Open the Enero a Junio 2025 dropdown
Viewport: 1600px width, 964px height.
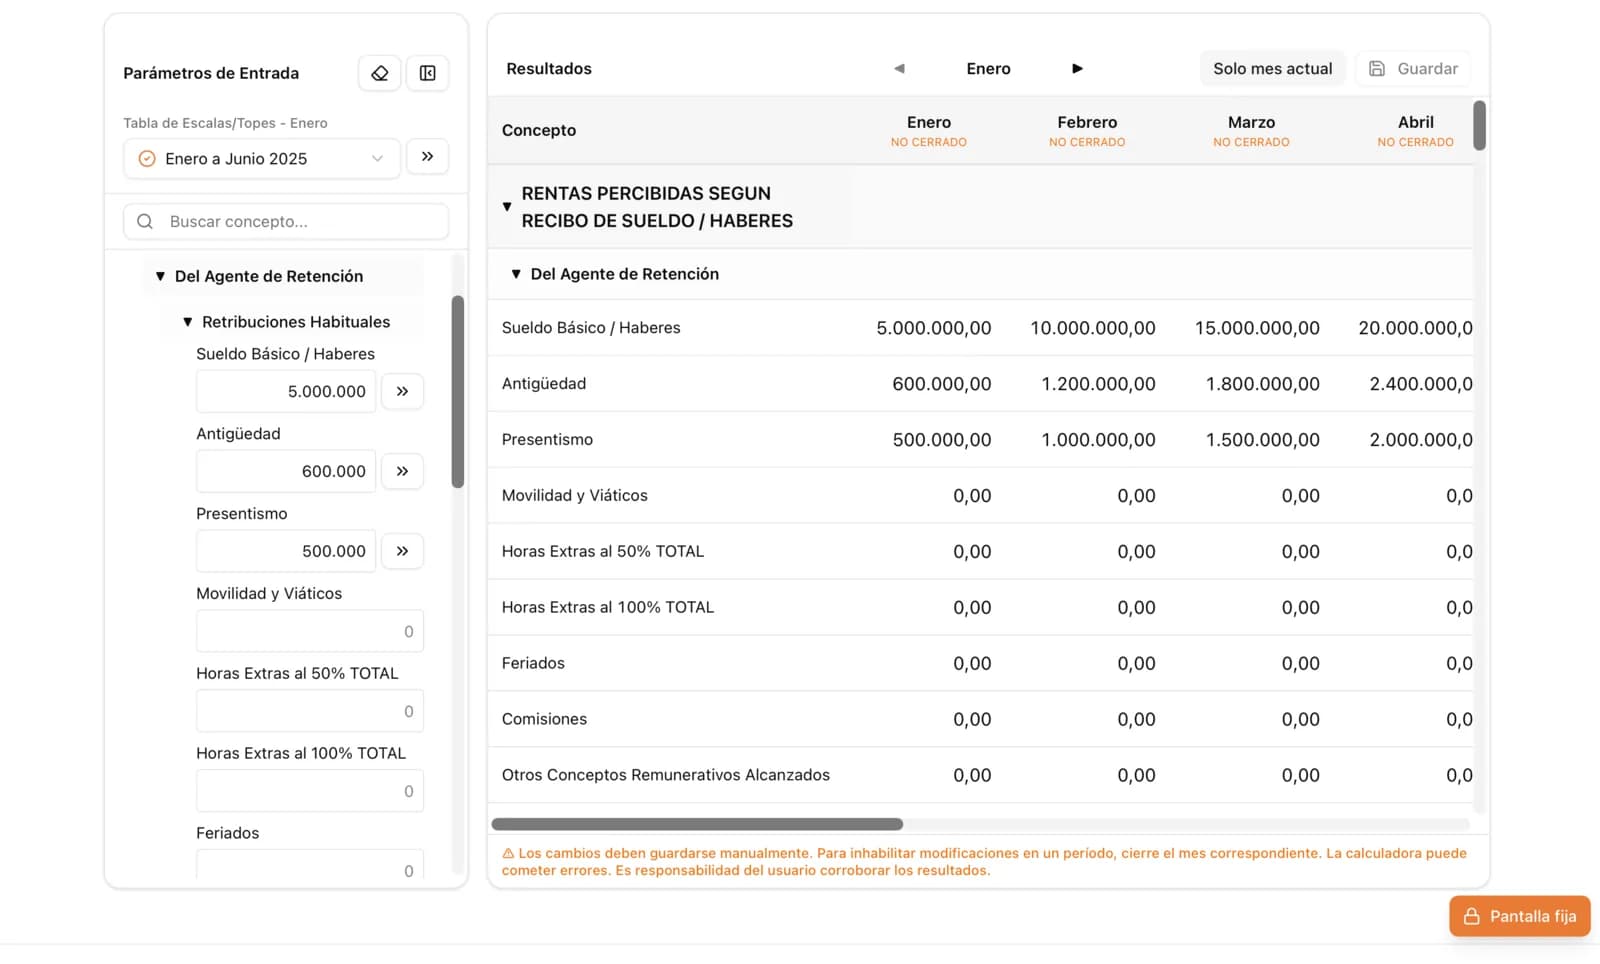coord(262,159)
